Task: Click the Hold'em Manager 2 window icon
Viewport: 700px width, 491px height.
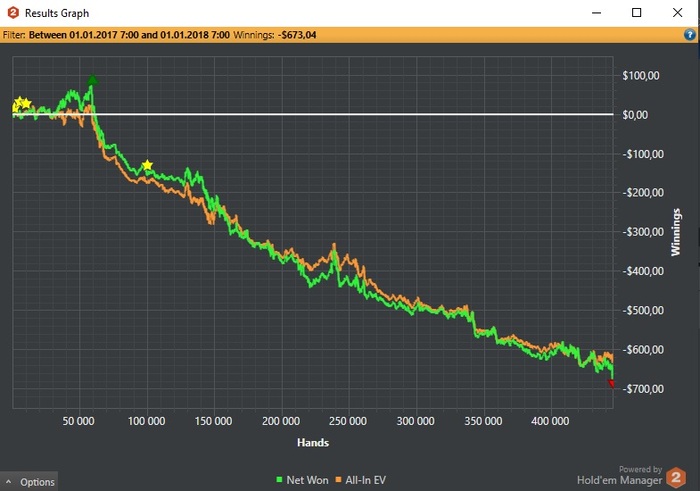Action: point(13,12)
